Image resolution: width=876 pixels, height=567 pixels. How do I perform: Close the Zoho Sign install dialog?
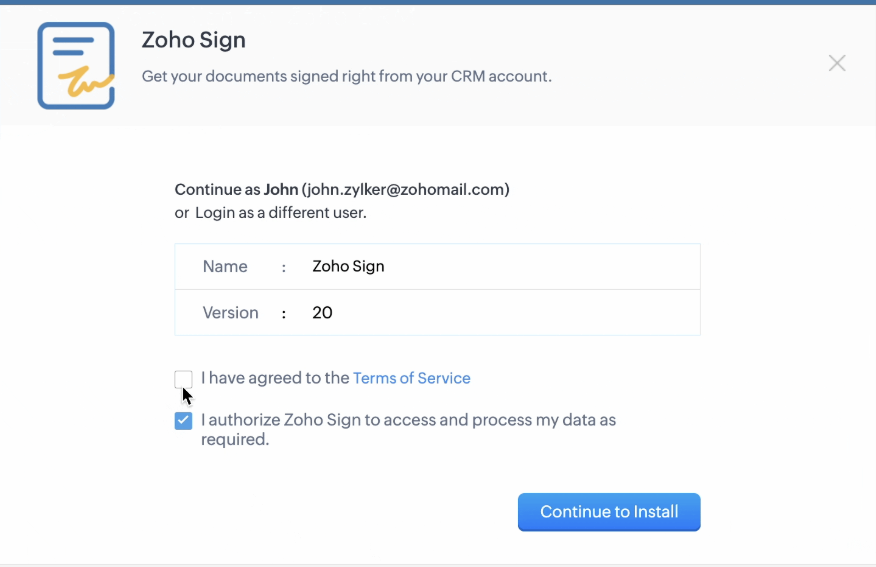tap(837, 63)
